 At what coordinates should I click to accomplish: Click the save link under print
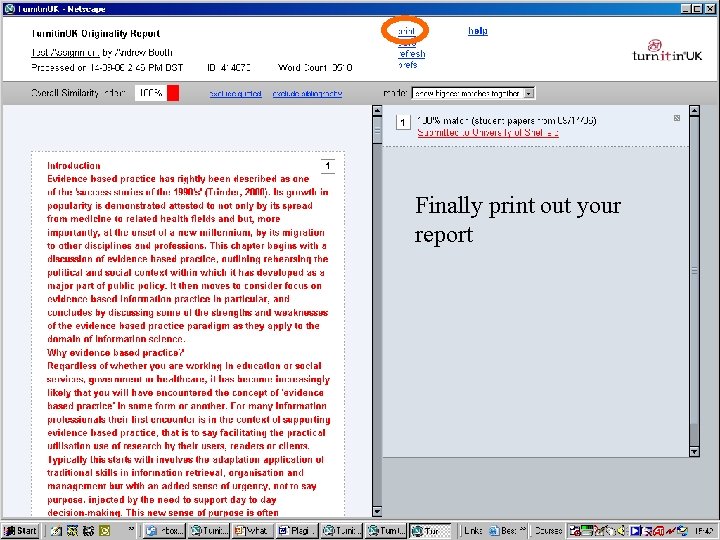(x=407, y=43)
